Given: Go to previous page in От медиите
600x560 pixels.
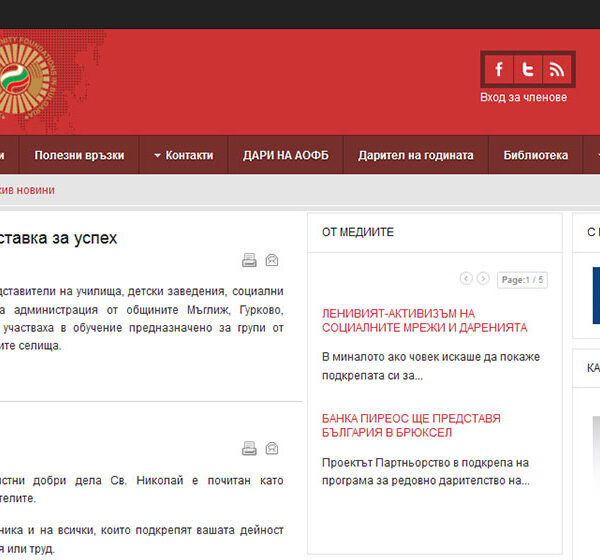Looking at the screenshot, I should coord(466,279).
